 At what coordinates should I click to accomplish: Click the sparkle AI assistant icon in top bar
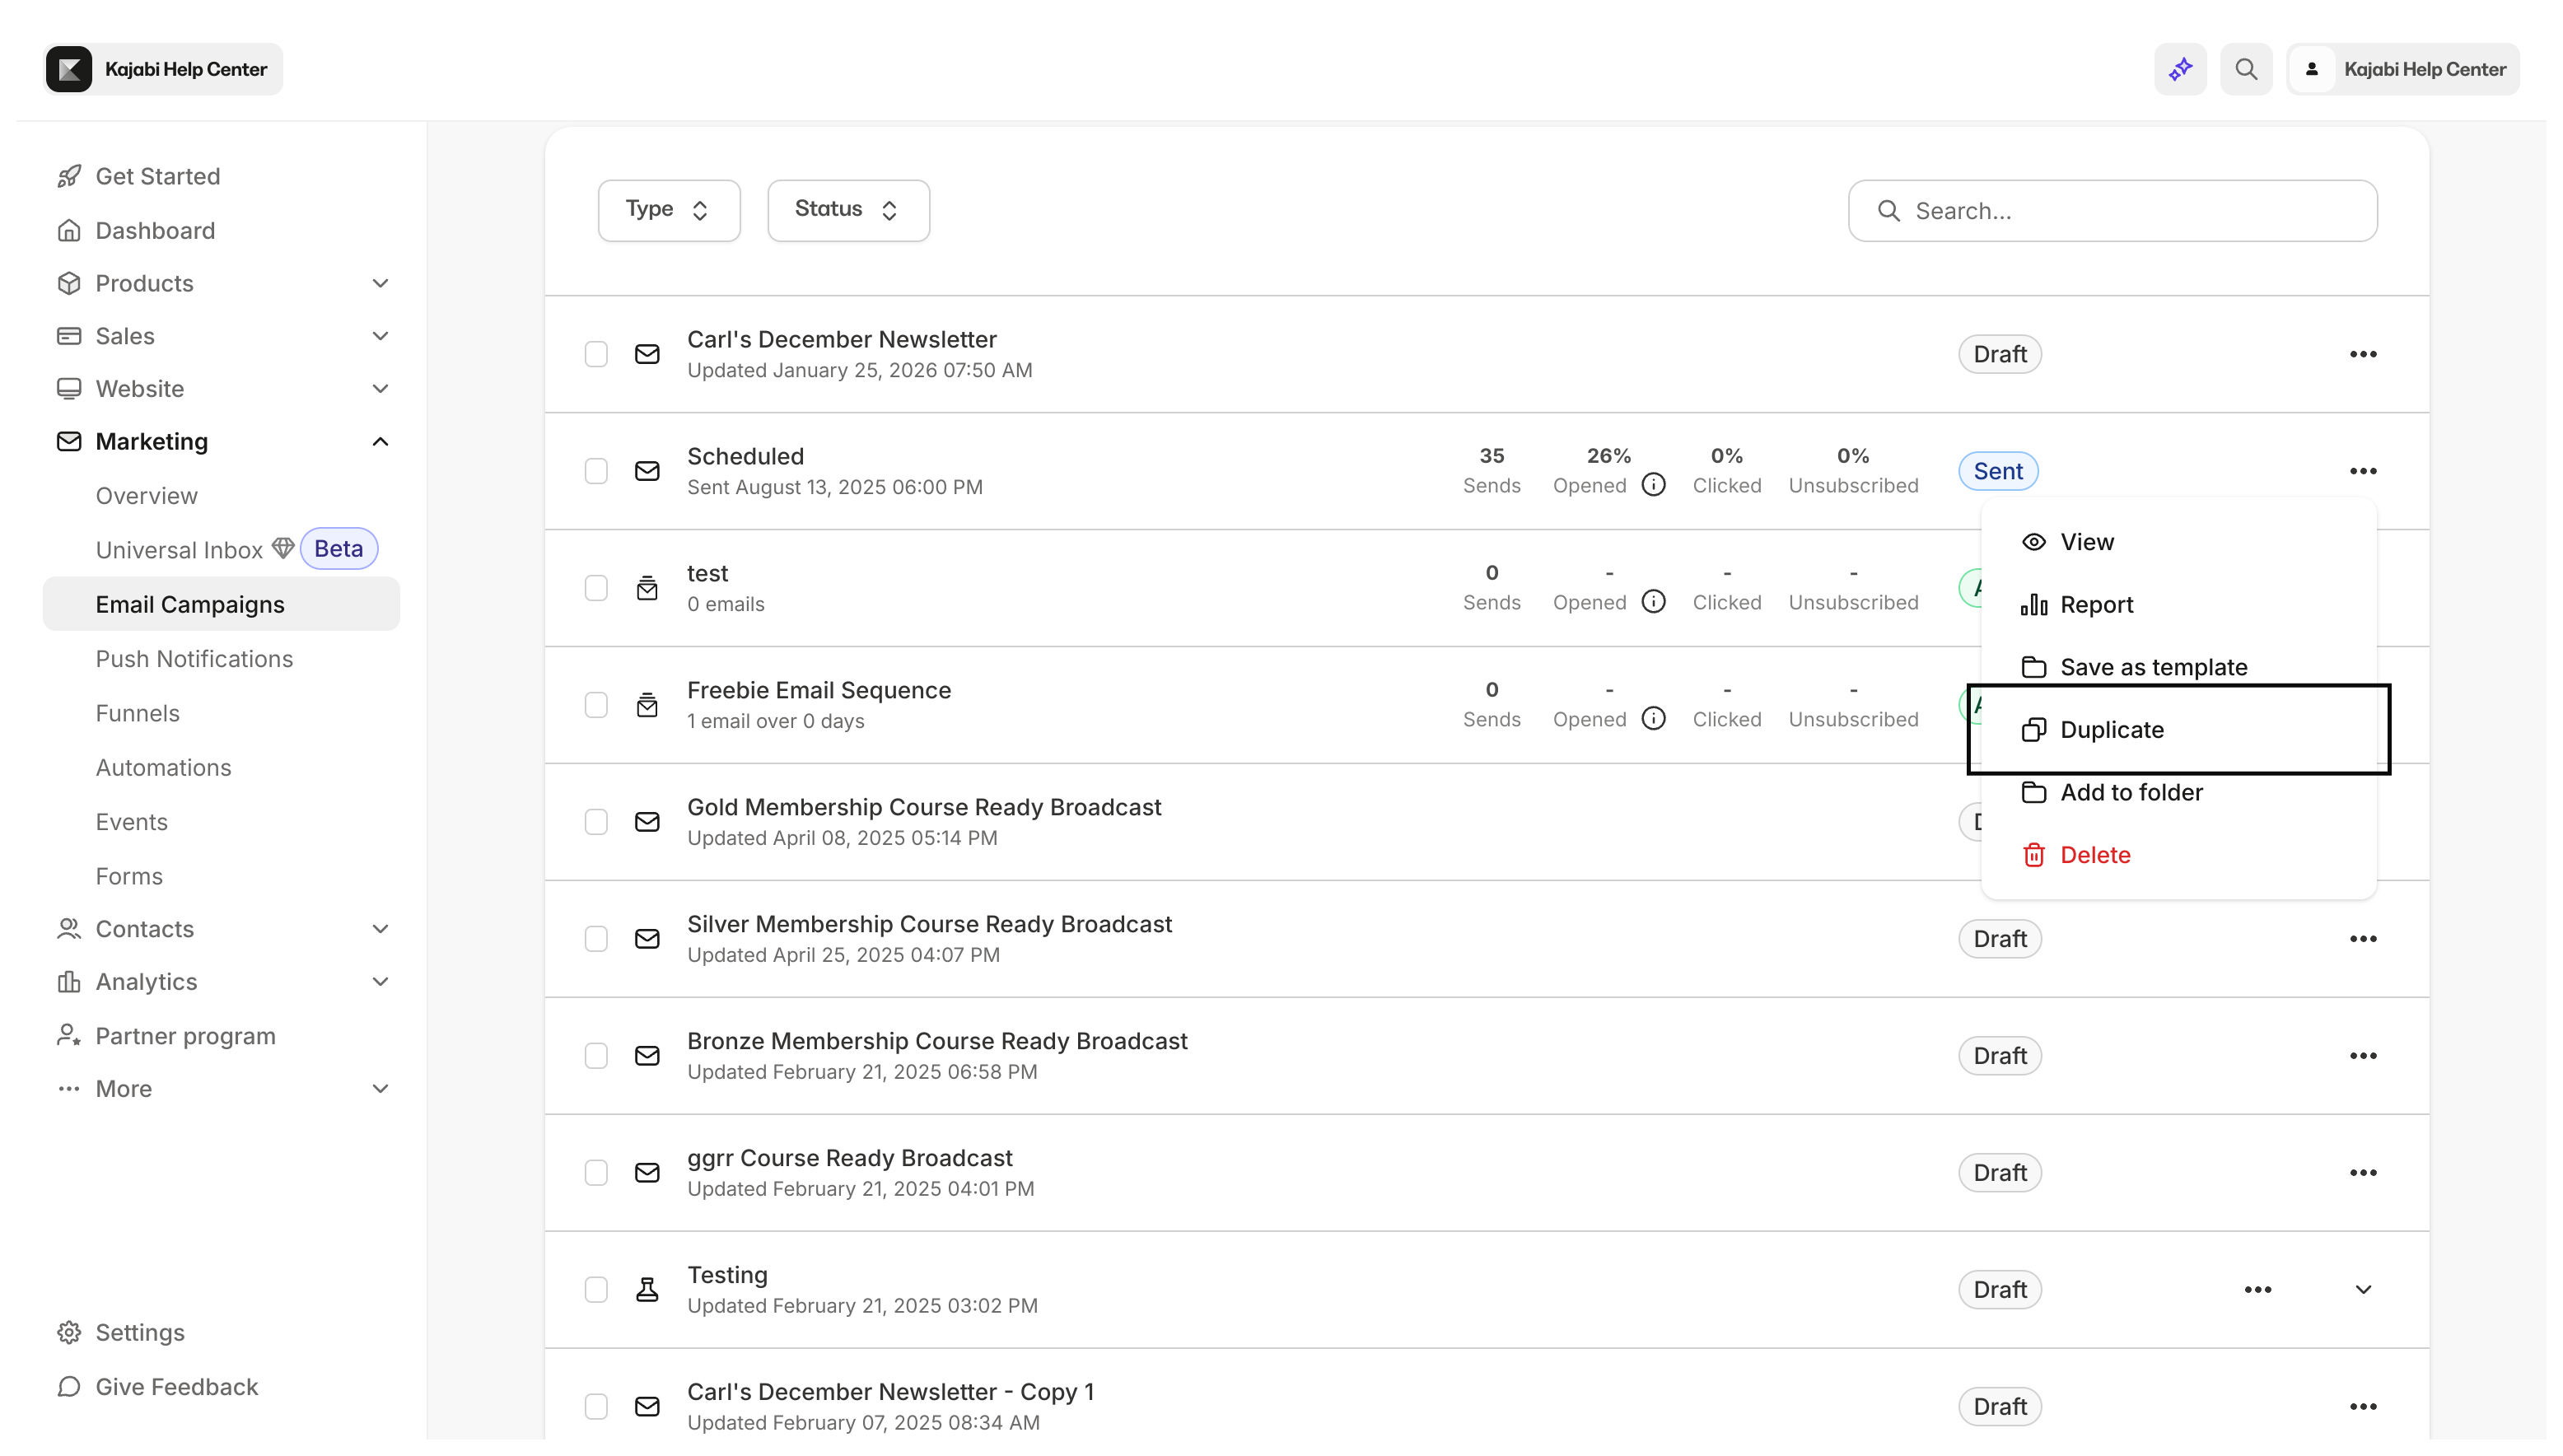pos(2179,69)
